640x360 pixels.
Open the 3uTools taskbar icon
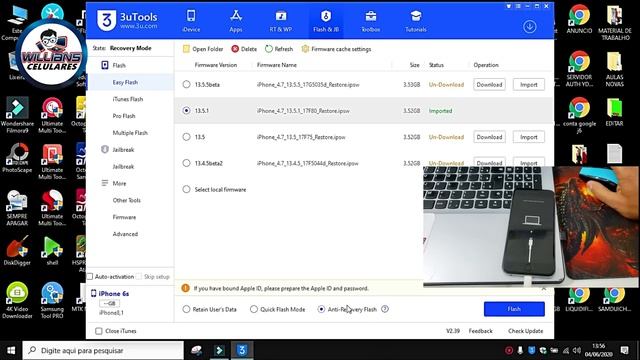[x=242, y=350]
